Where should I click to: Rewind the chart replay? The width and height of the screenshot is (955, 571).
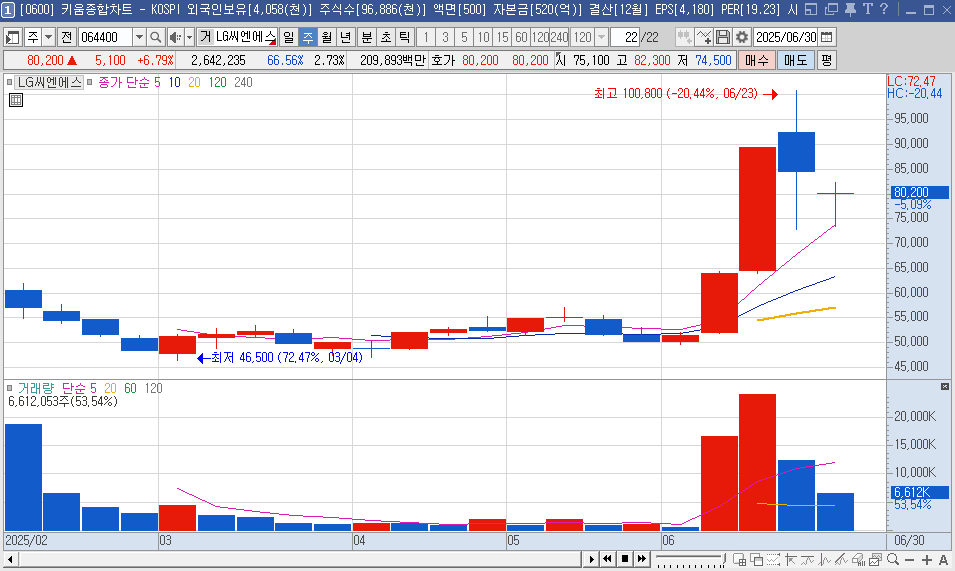(x=607, y=559)
